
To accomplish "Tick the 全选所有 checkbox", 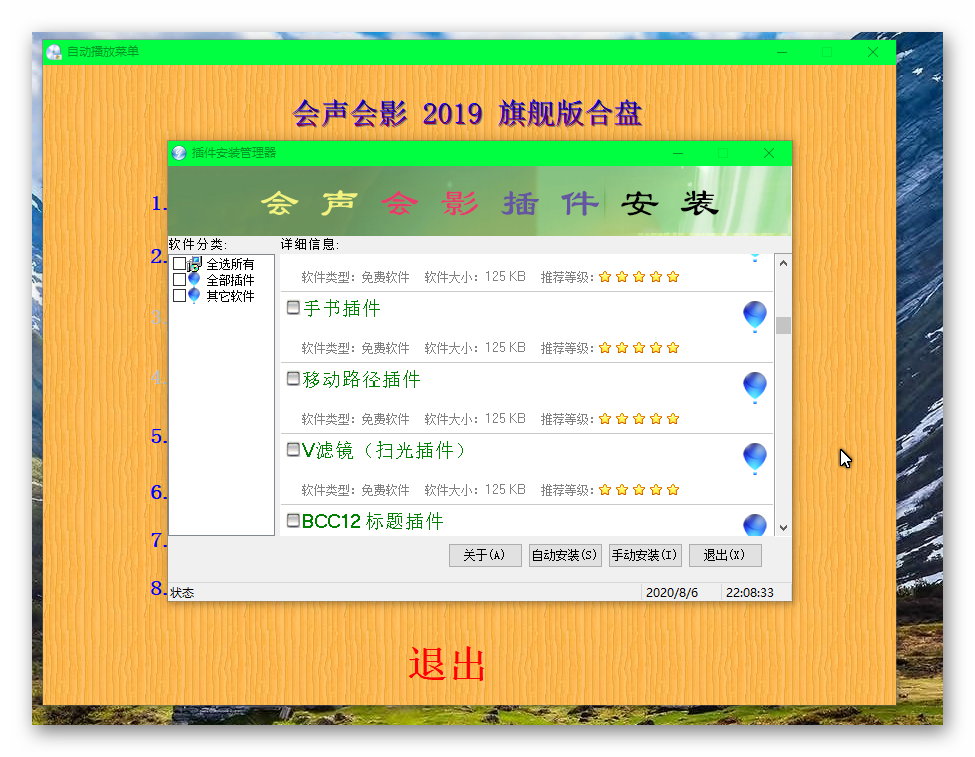I will tap(179, 264).
